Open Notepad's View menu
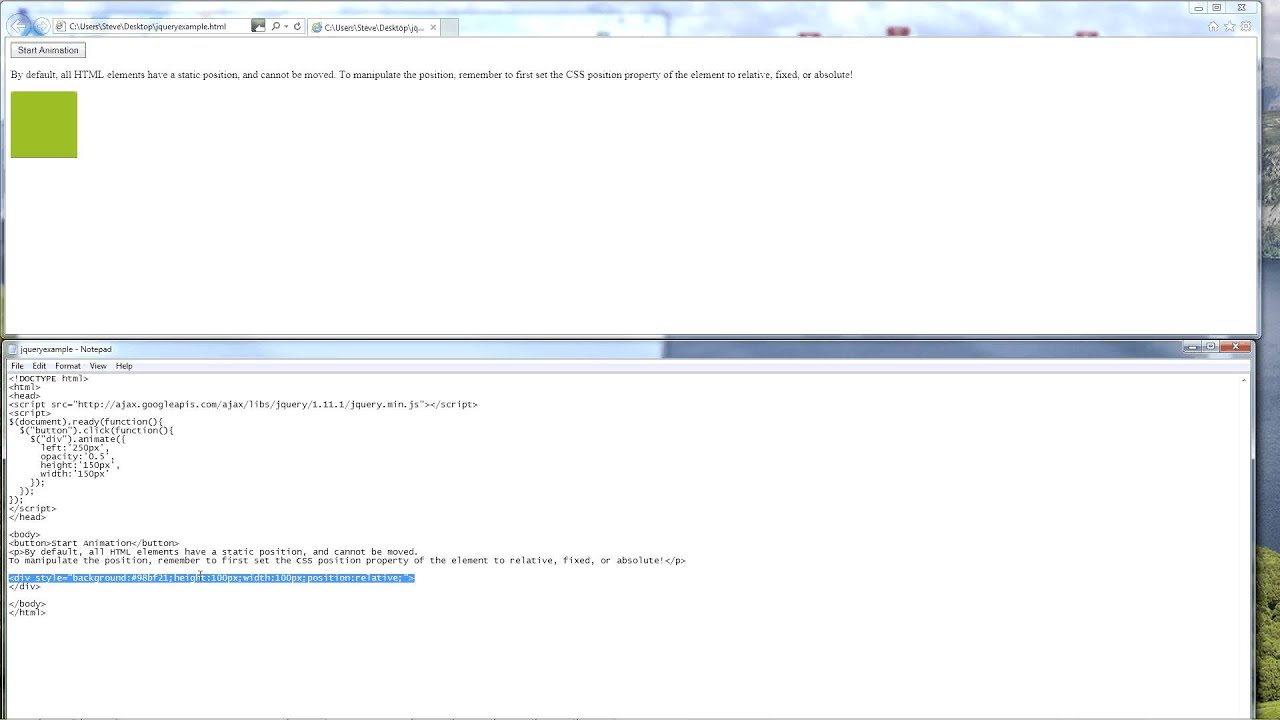Viewport: 1280px width, 720px height. [99, 366]
